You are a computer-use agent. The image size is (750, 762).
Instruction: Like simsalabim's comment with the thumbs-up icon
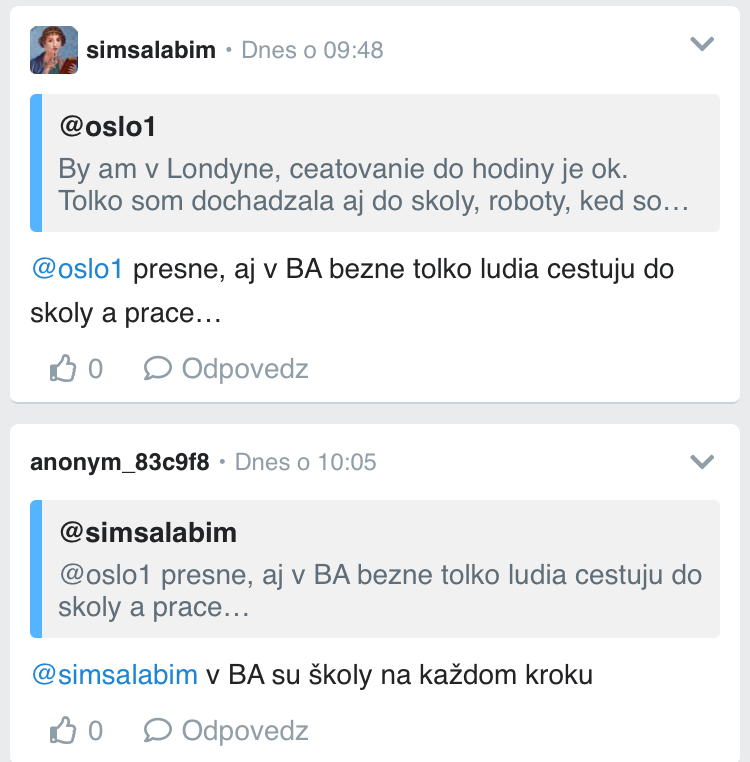click(x=63, y=369)
